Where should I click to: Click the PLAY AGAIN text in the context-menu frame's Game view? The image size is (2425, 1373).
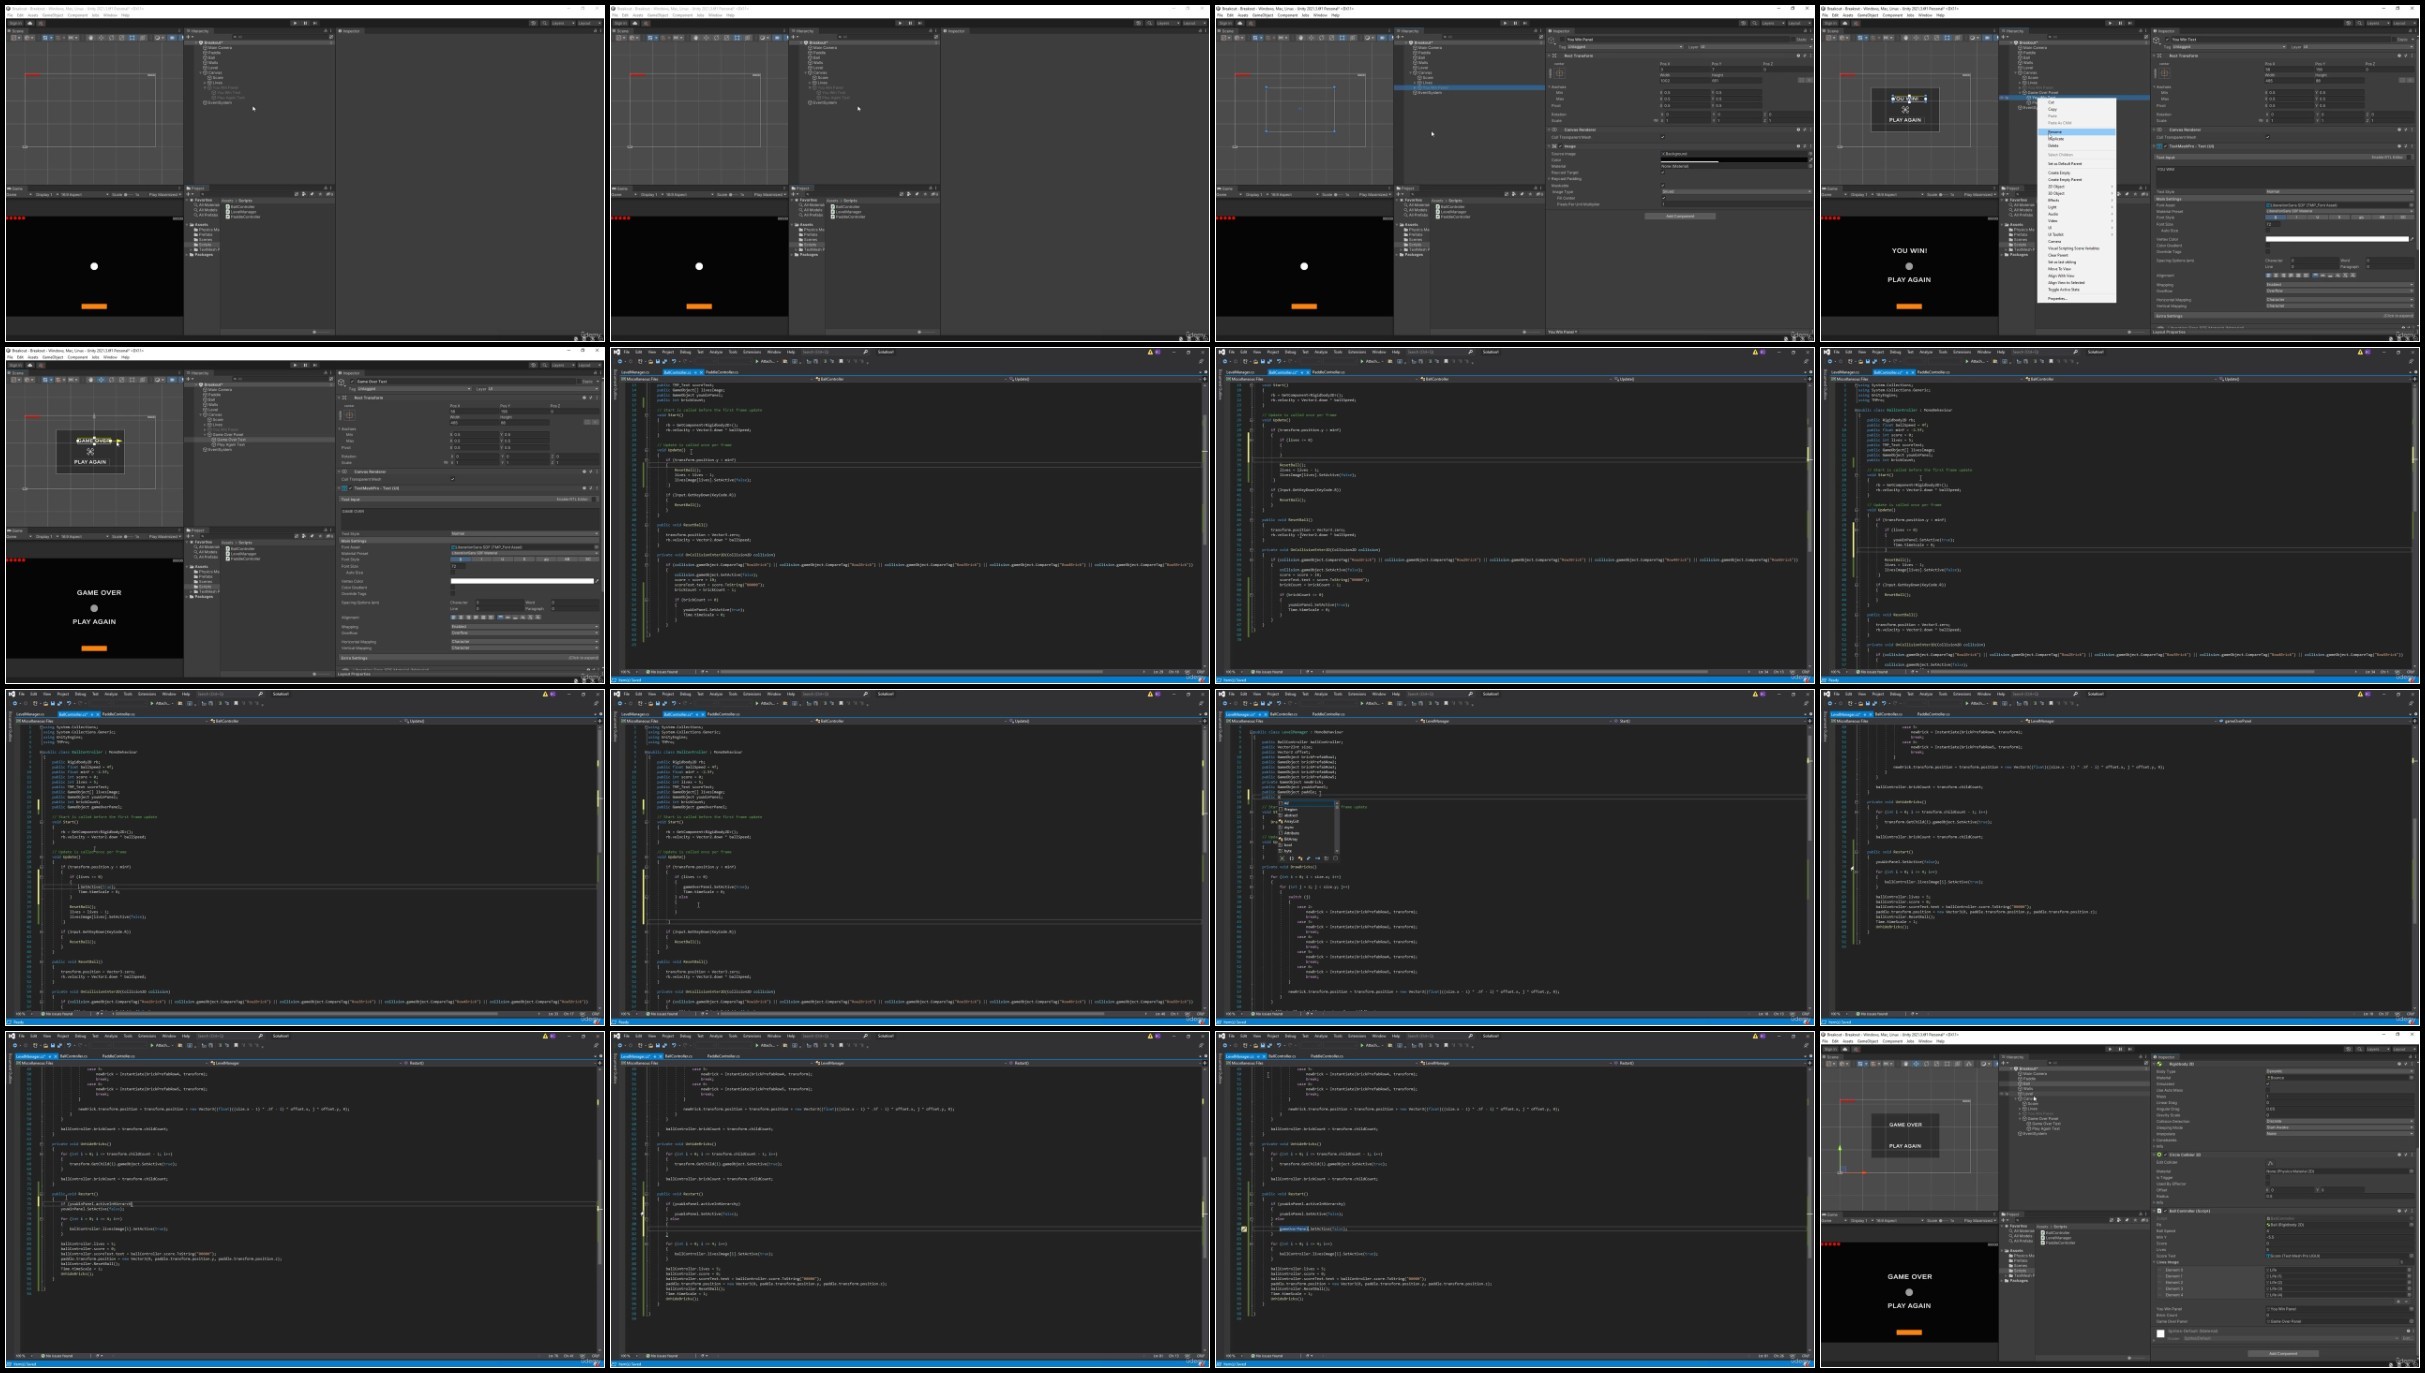[1909, 280]
